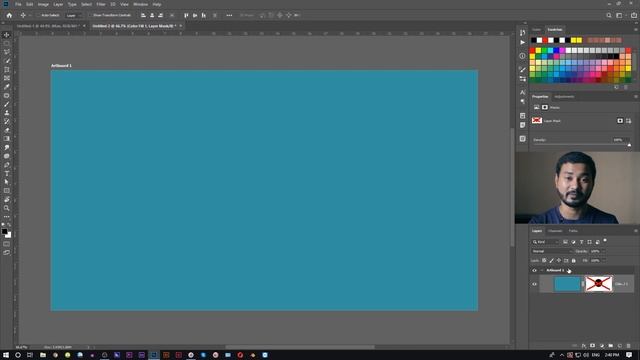The height and width of the screenshot is (360, 640).
Task: Click the Create new group folder icon
Action: (611, 346)
